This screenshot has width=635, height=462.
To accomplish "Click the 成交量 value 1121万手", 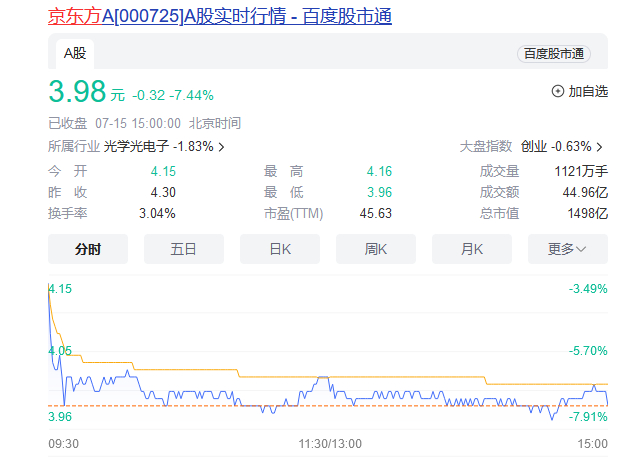I will coord(581,171).
